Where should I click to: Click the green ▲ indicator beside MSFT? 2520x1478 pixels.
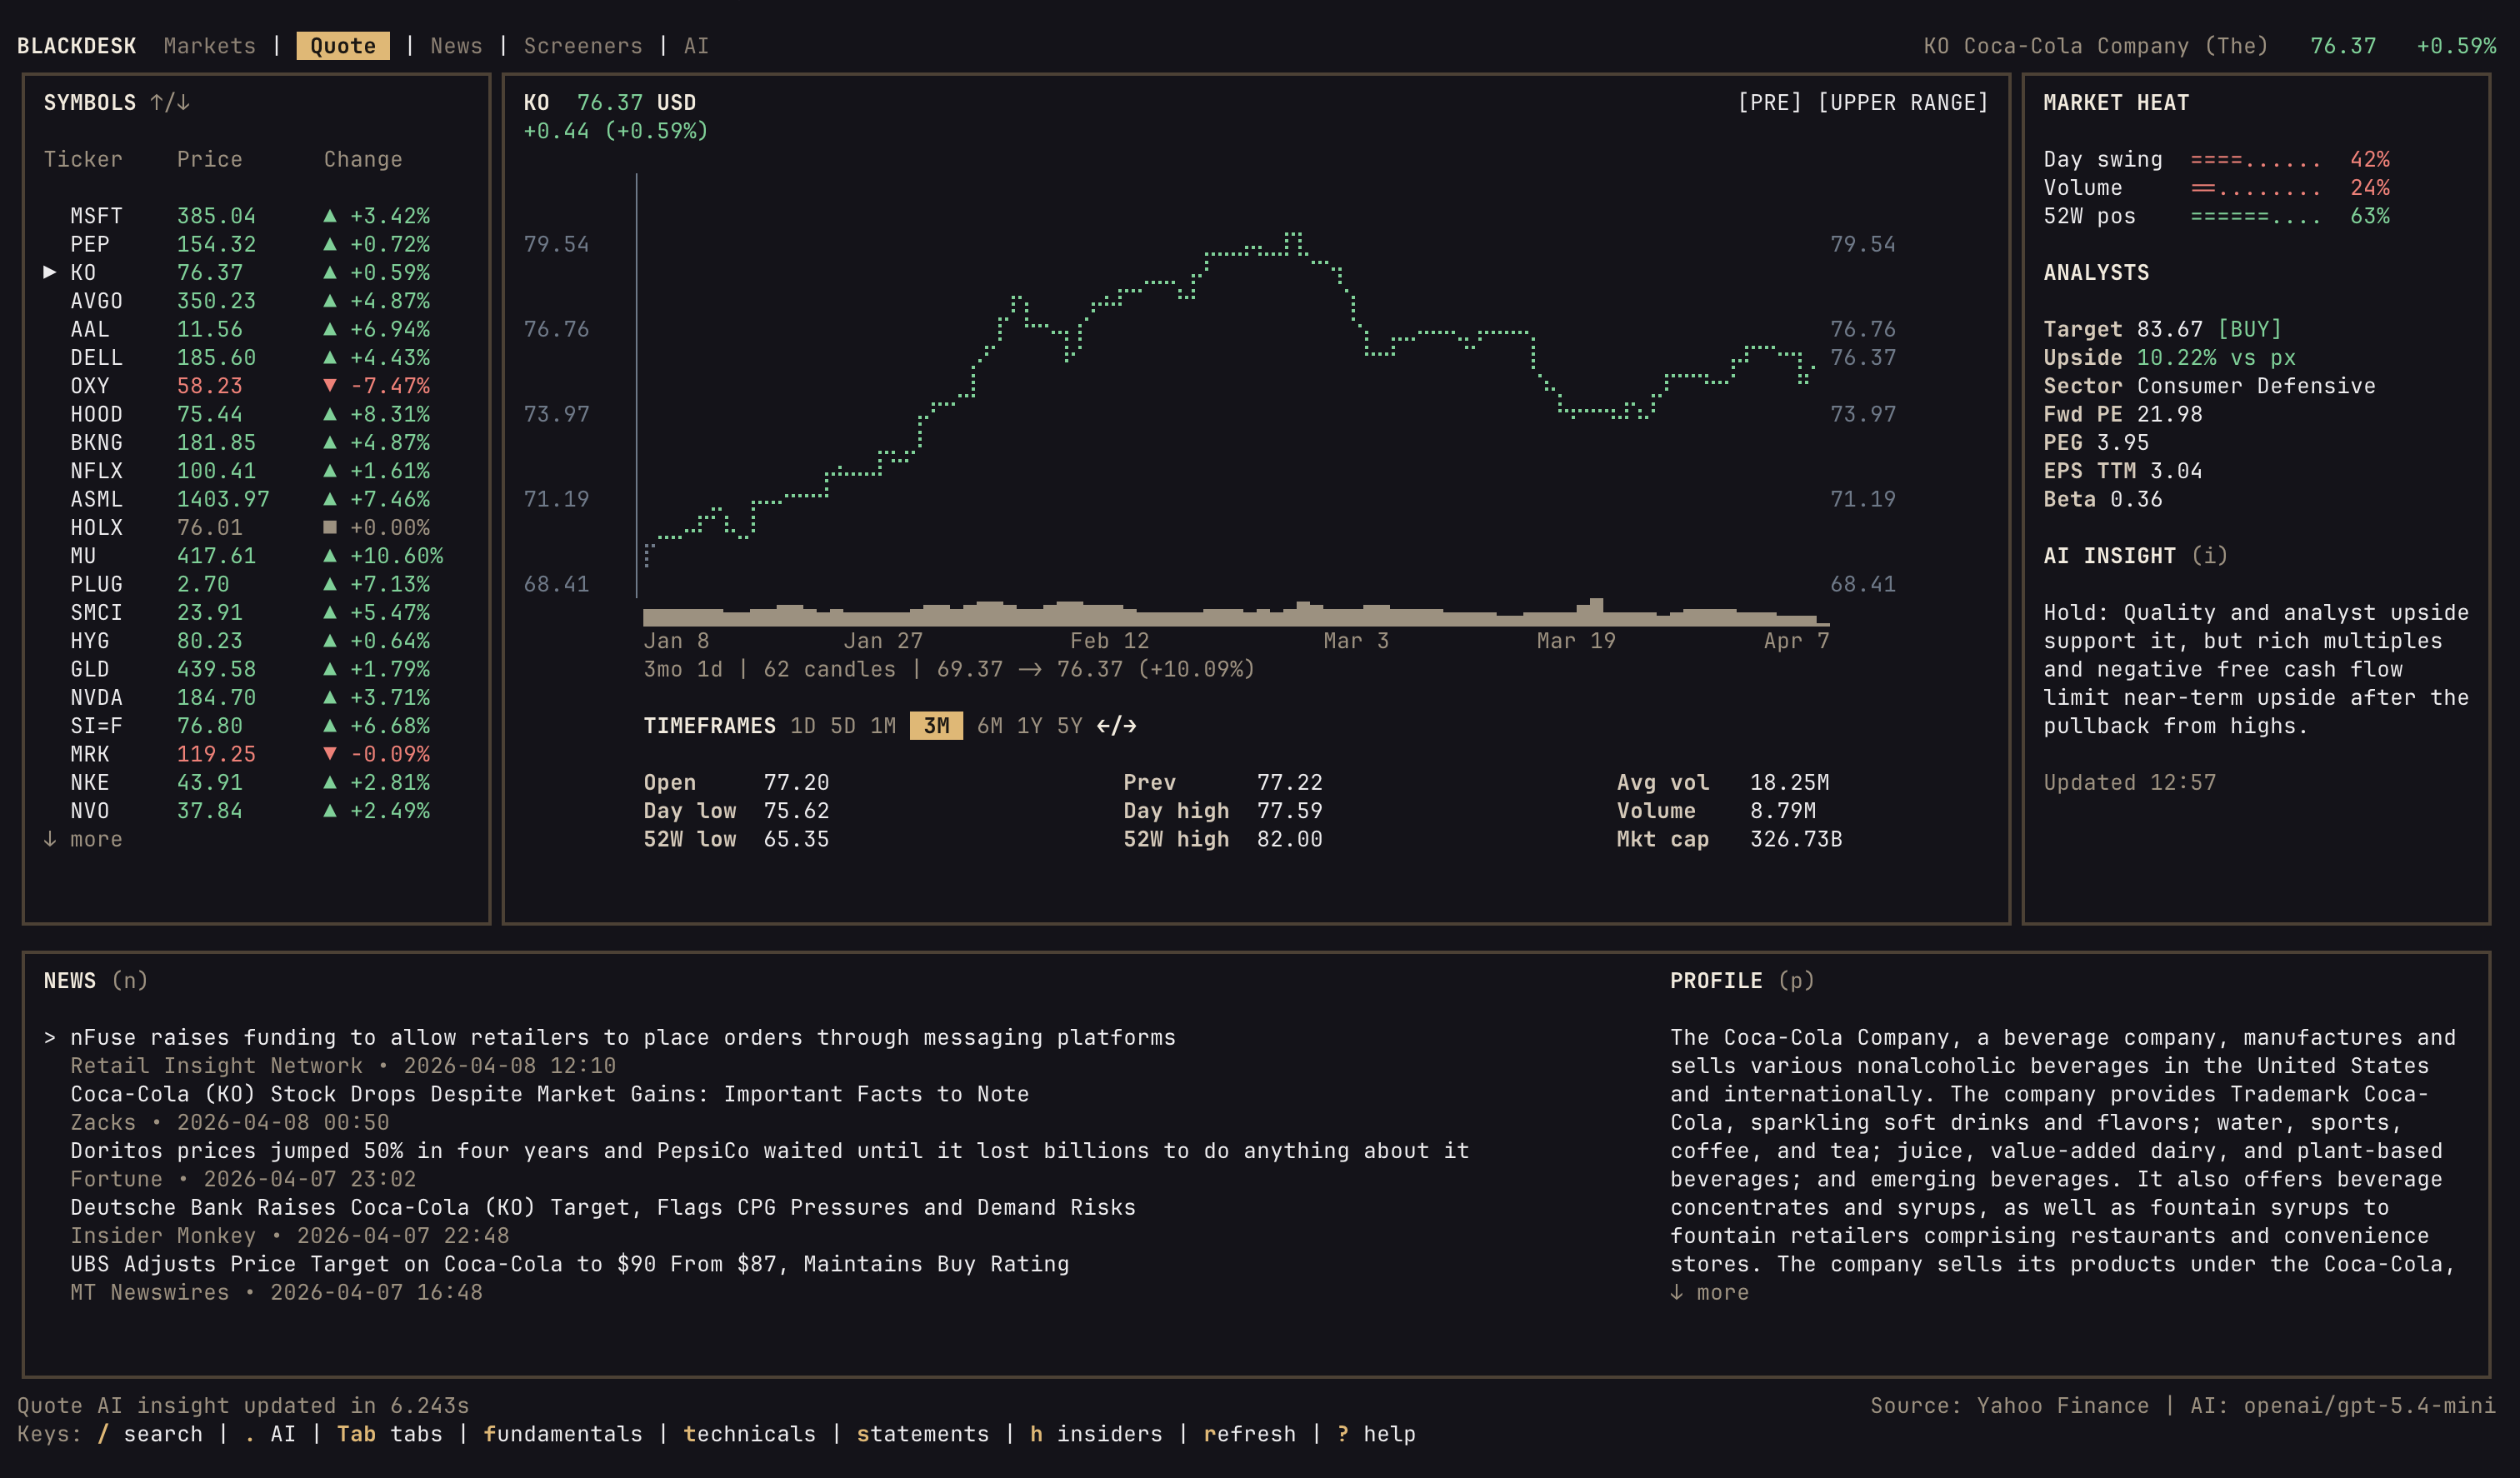[332, 215]
